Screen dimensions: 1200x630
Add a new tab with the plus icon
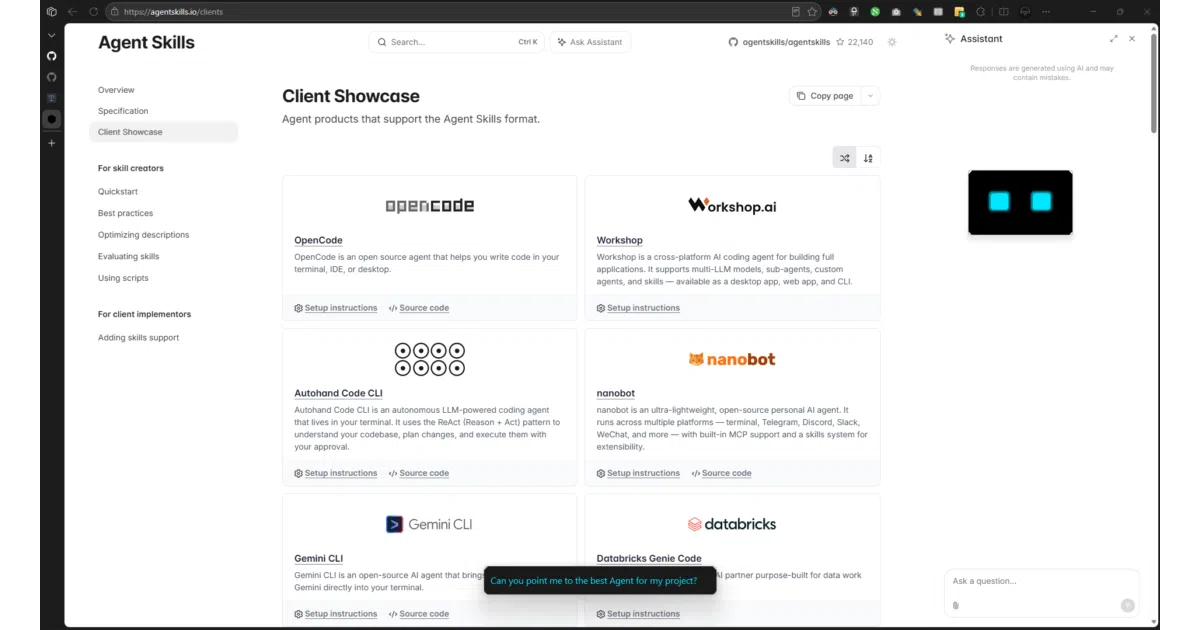click(52, 143)
